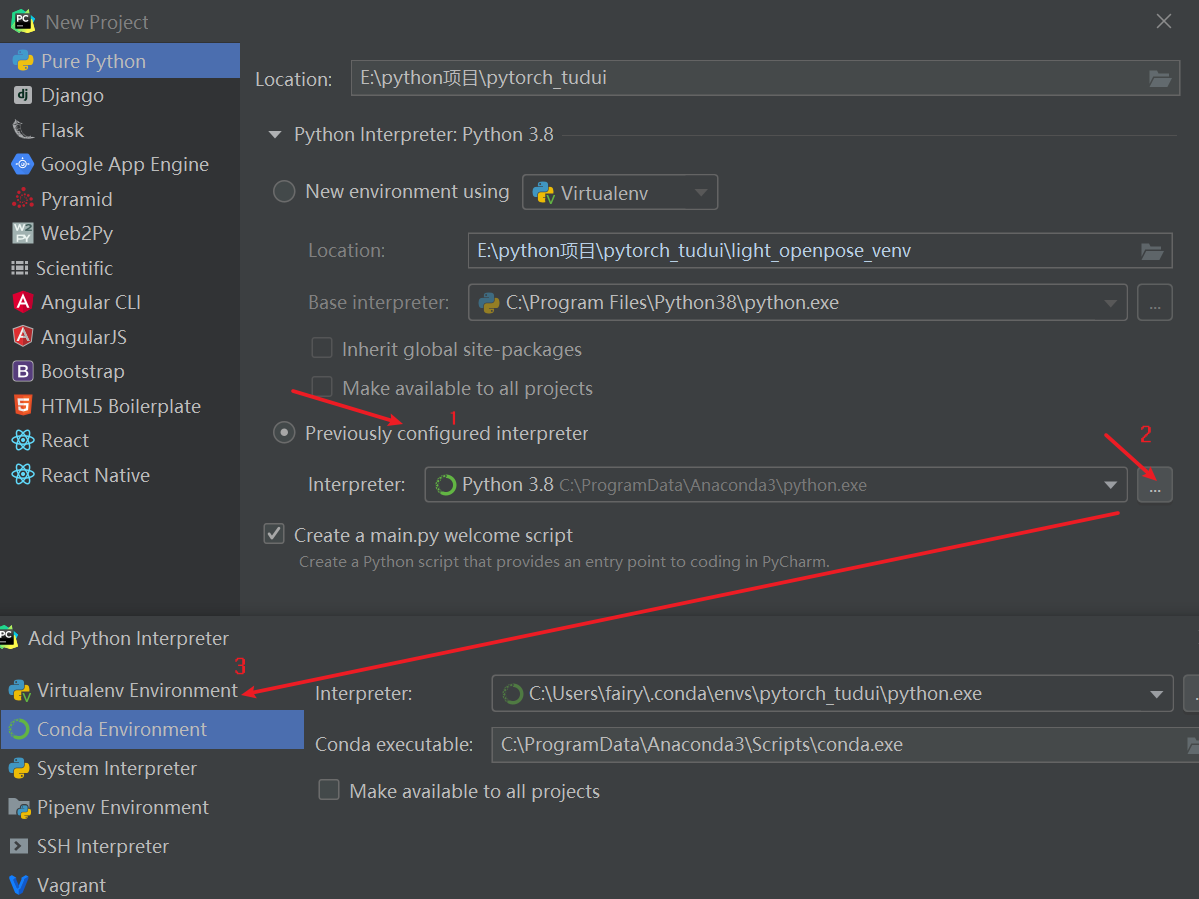
Task: Toggle Make available to all projects in Add Interpreter
Action: pos(329,790)
